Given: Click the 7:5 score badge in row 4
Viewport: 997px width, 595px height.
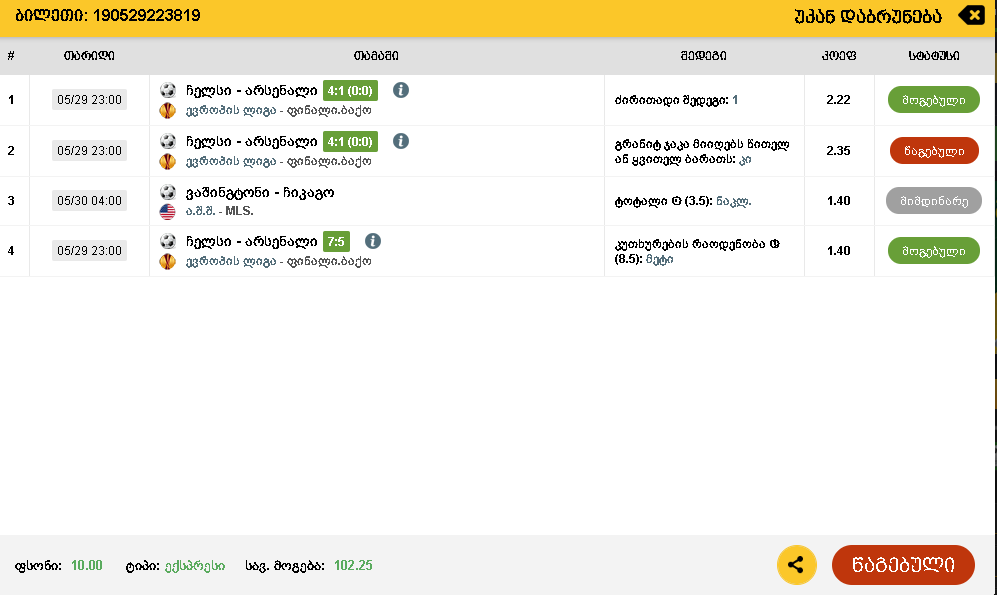Looking at the screenshot, I should [x=336, y=242].
